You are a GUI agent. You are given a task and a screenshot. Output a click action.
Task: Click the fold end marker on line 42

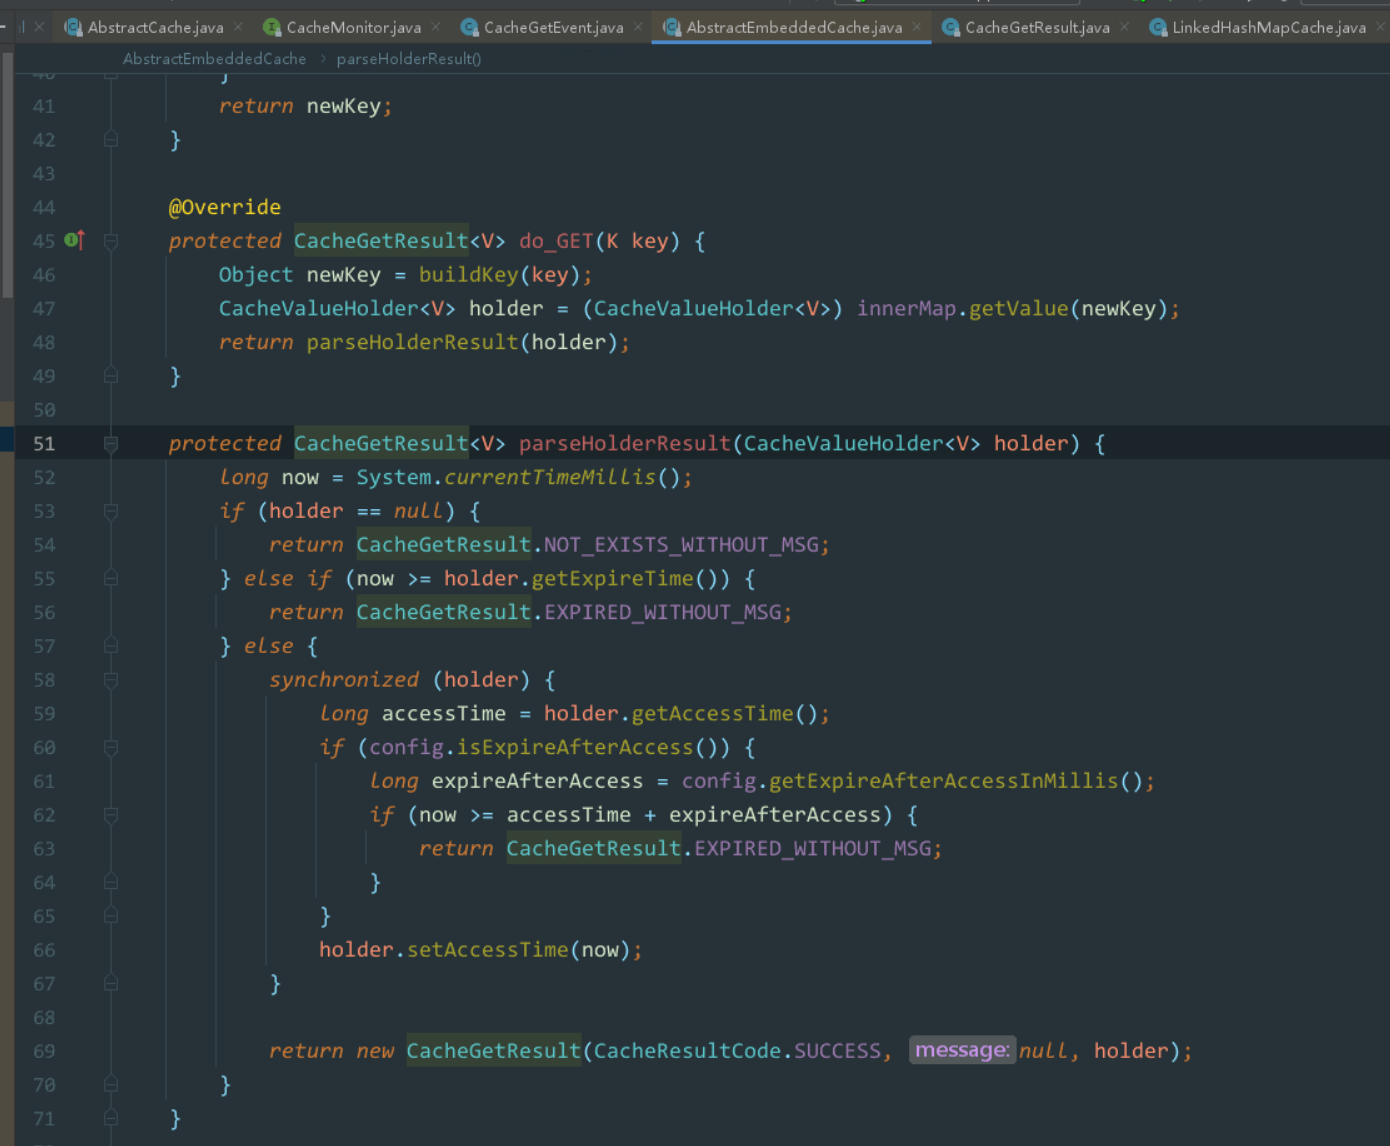coord(111,139)
